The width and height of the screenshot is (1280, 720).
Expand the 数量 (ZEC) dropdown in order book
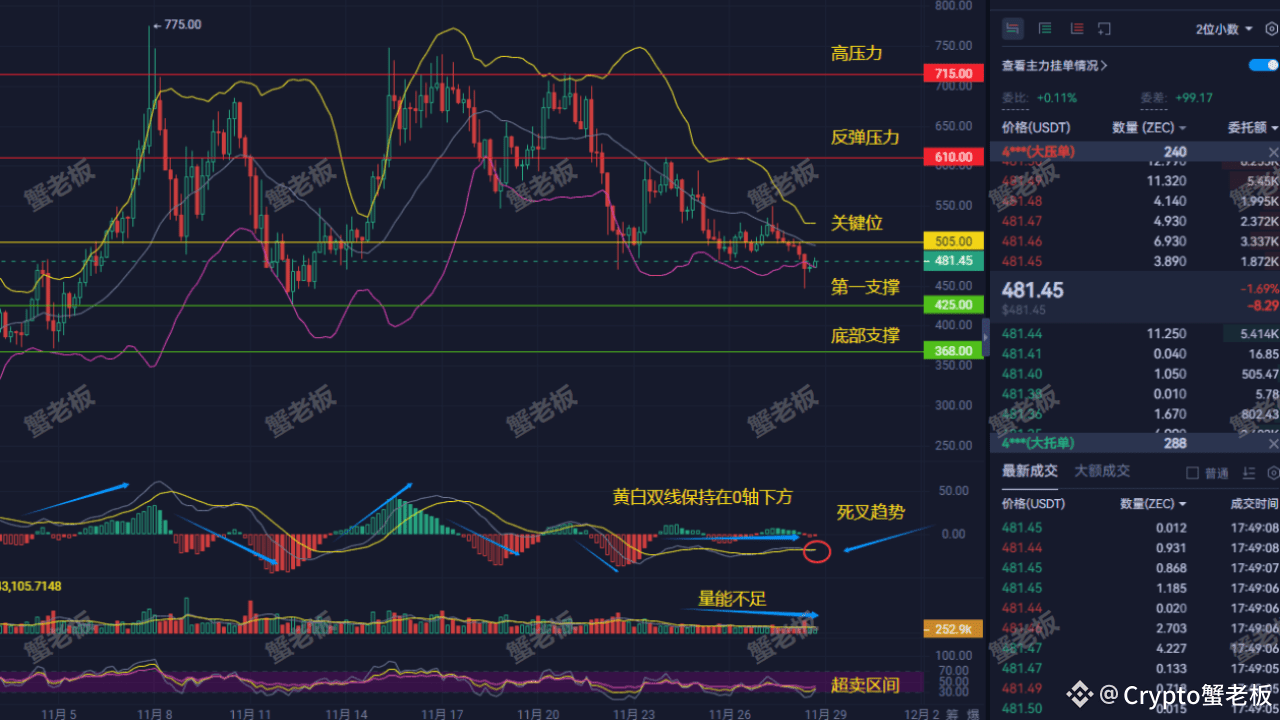pyautogui.click(x=1150, y=128)
